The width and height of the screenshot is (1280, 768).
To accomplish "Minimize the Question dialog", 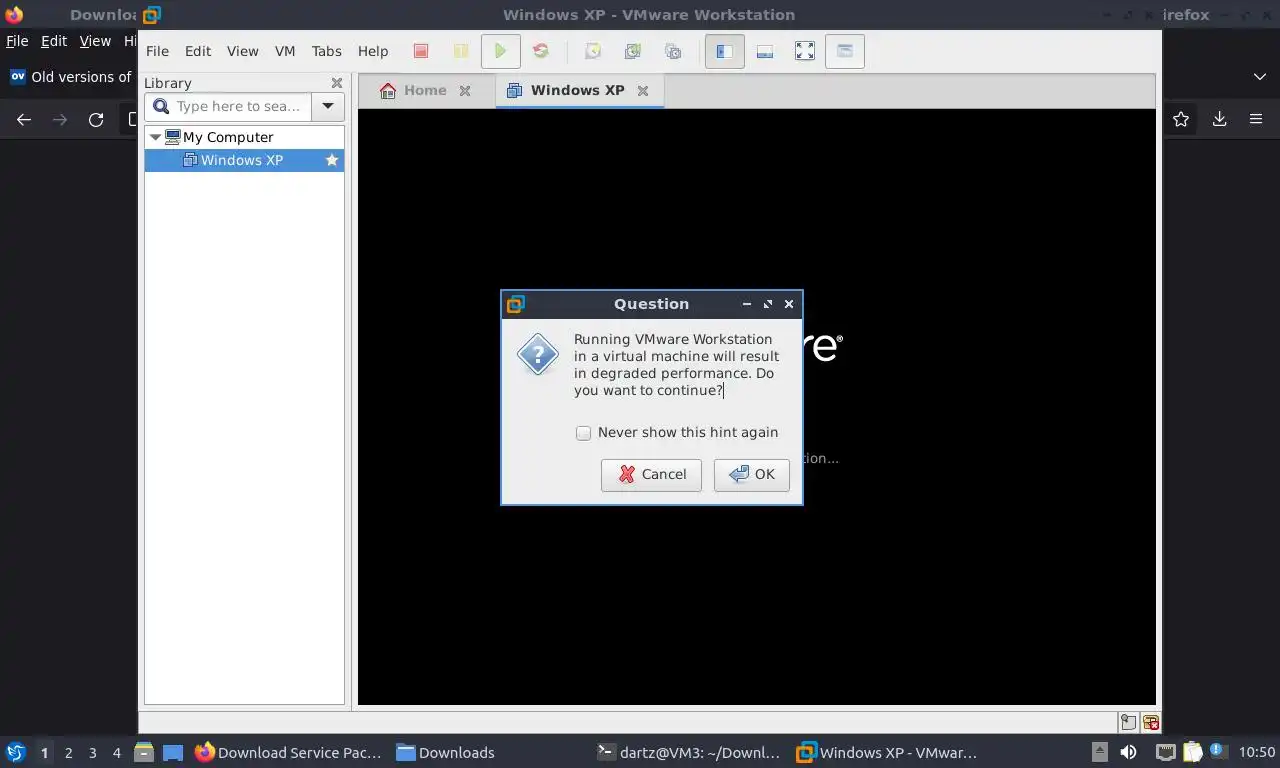I will [x=747, y=304].
